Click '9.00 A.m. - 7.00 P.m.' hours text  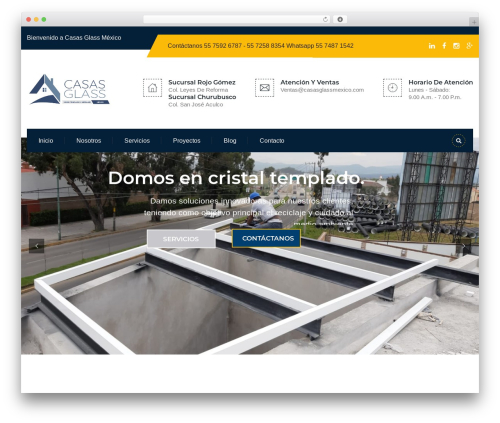click(435, 97)
